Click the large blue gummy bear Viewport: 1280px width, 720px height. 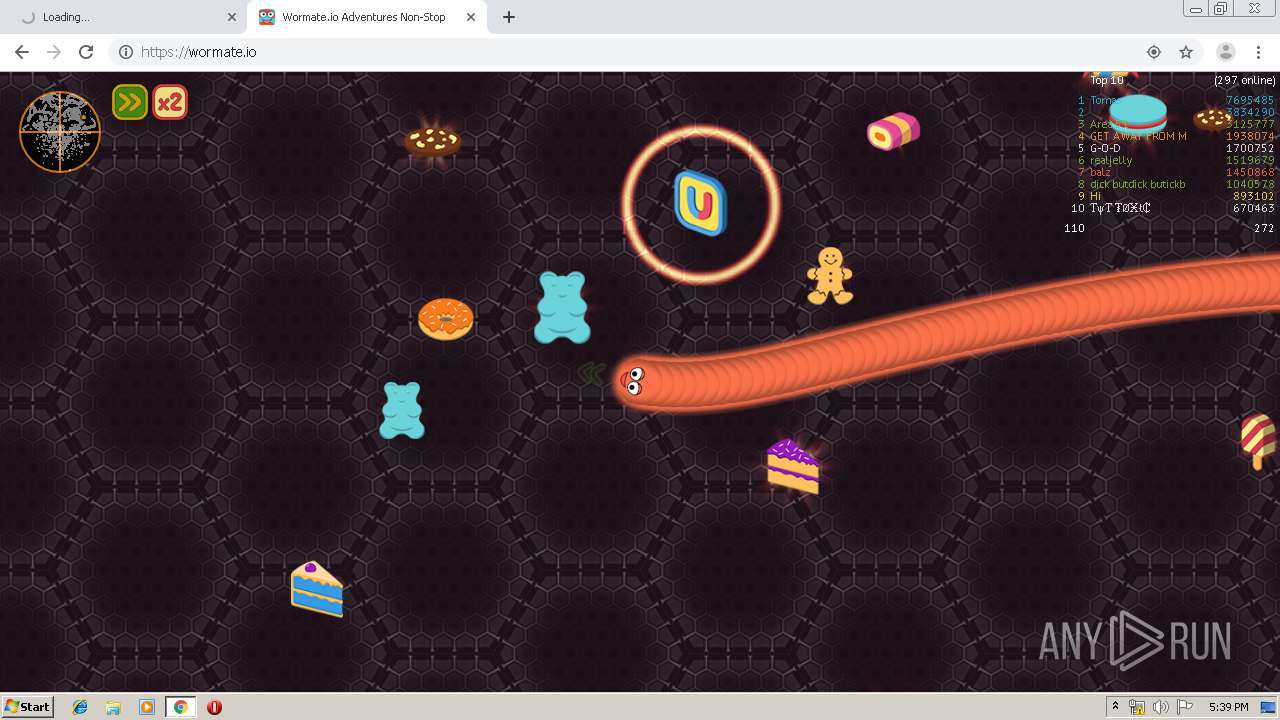click(562, 307)
